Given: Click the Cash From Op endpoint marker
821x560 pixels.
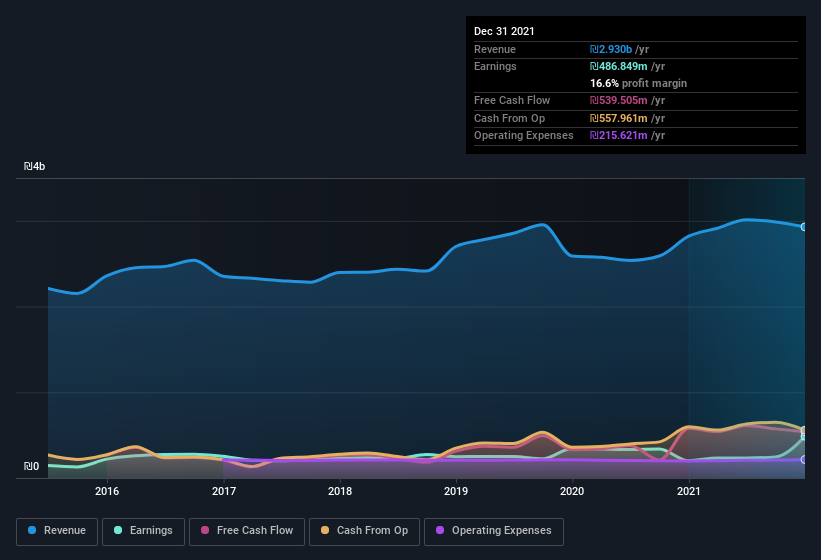Looking at the screenshot, I should pos(804,430).
